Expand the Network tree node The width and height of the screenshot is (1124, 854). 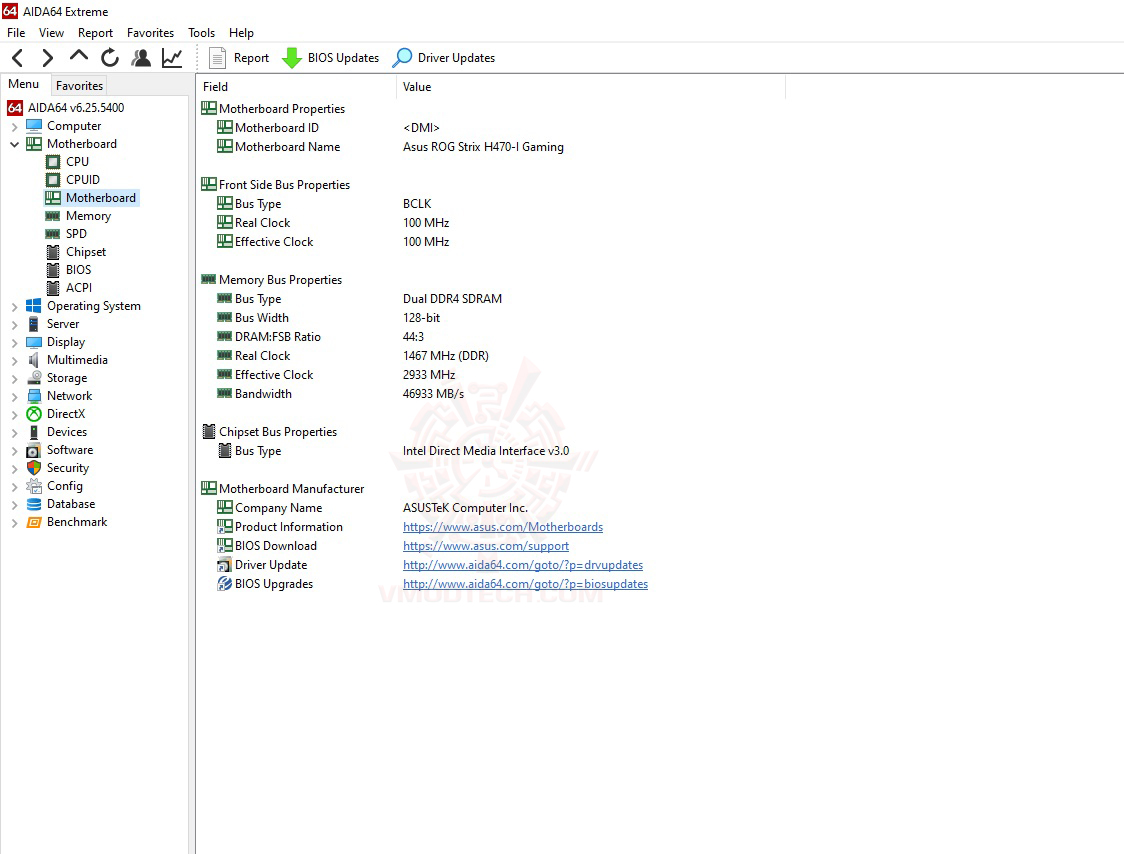tap(14, 397)
